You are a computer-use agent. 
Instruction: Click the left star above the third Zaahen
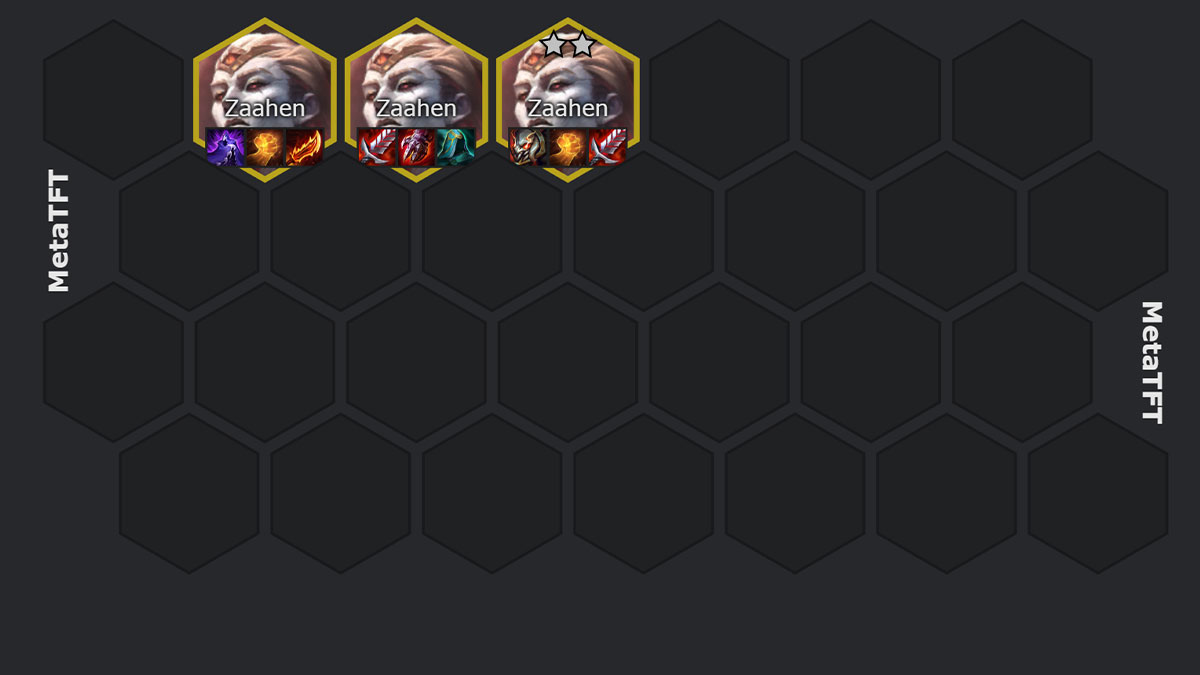(x=554, y=44)
